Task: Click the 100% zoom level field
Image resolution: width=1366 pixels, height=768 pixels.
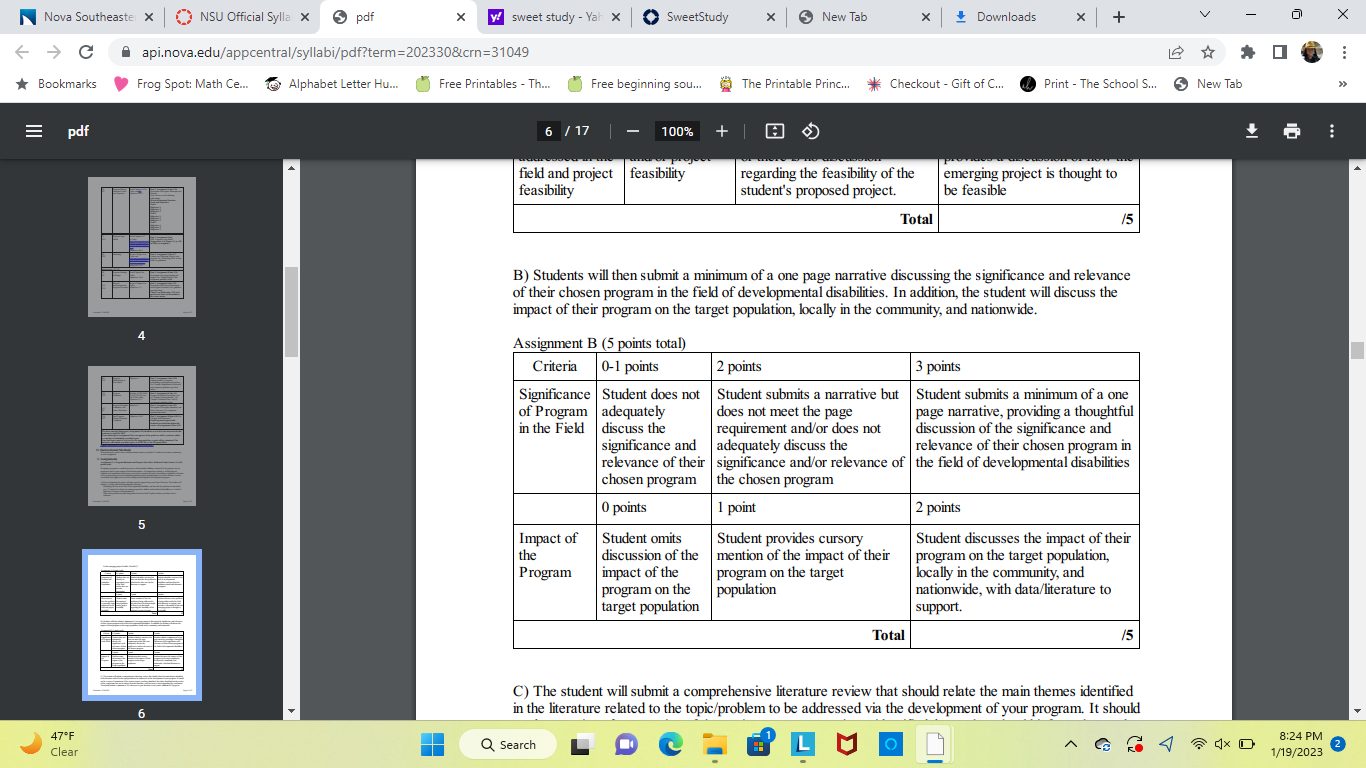Action: click(x=677, y=131)
